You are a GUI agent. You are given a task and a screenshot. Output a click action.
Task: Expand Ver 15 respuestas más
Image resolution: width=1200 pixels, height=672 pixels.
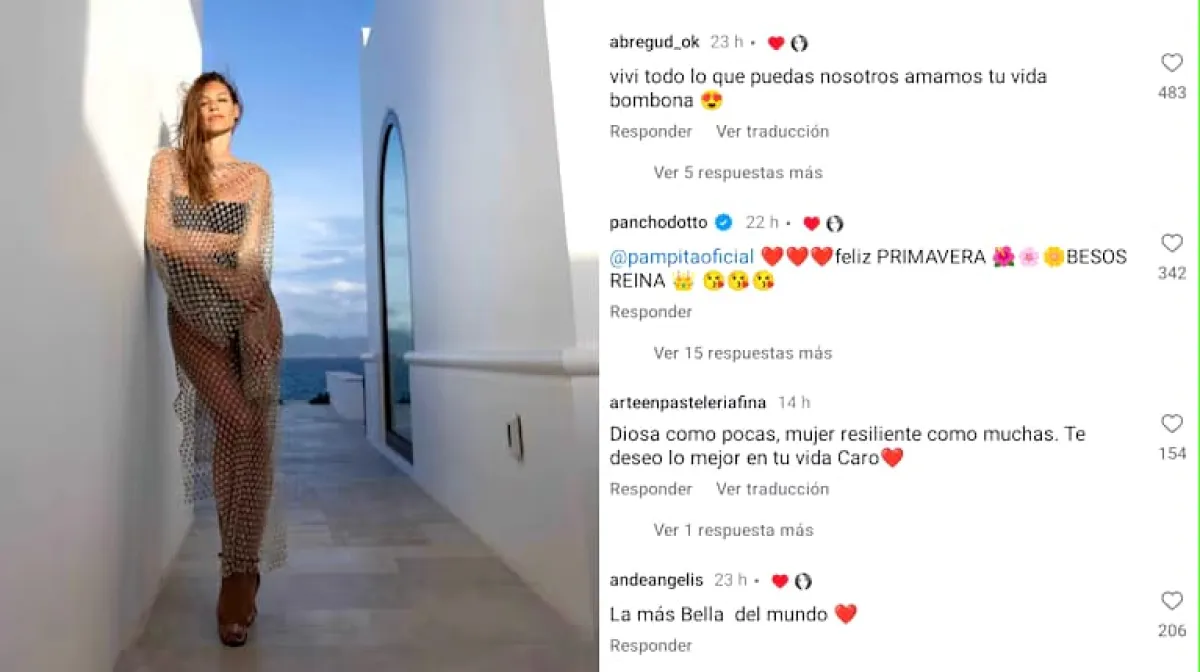(x=743, y=353)
